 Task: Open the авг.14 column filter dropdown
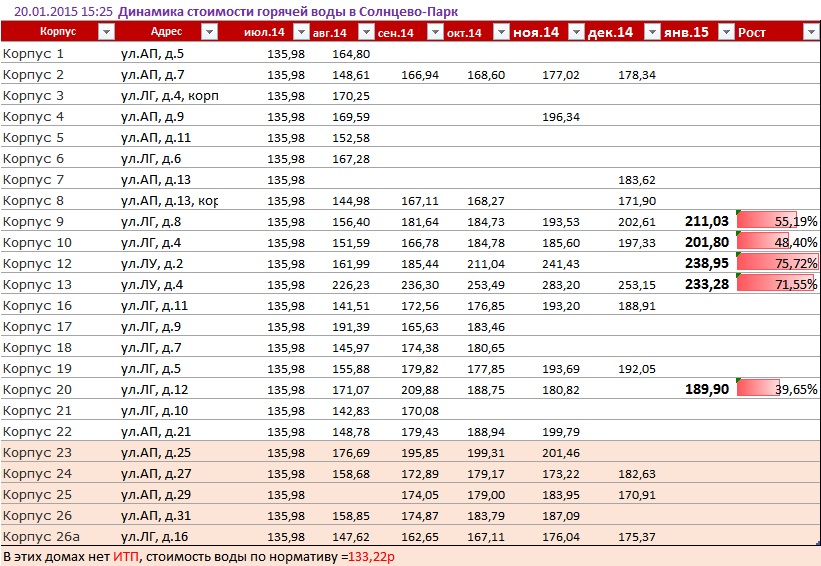coord(366,32)
